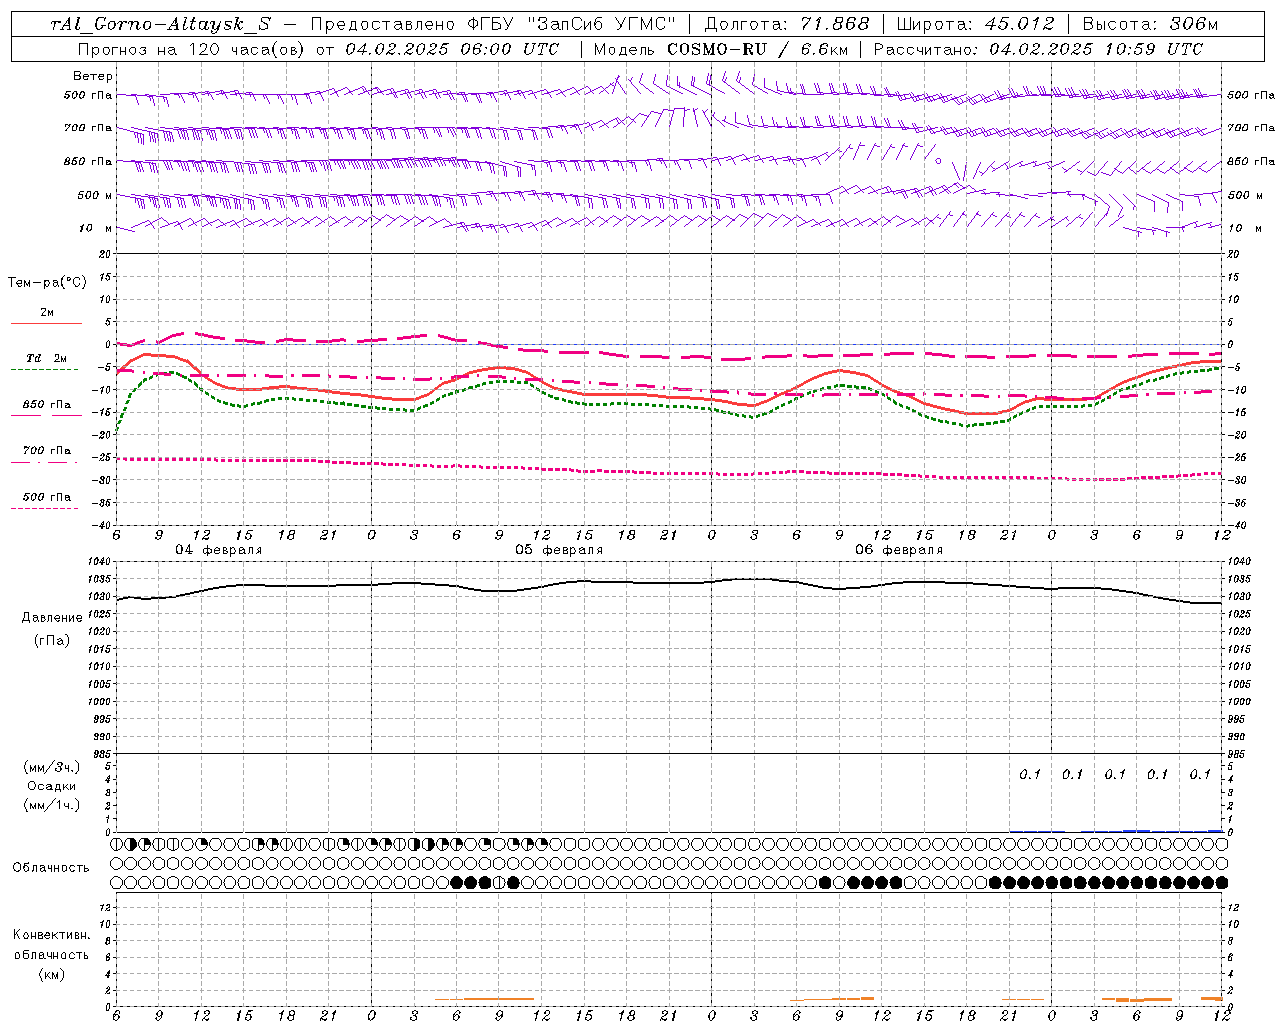1280x1024 pixels.
Task: Click the '850 гПа' temperature legend entry
Action: pyautogui.click(x=47, y=405)
